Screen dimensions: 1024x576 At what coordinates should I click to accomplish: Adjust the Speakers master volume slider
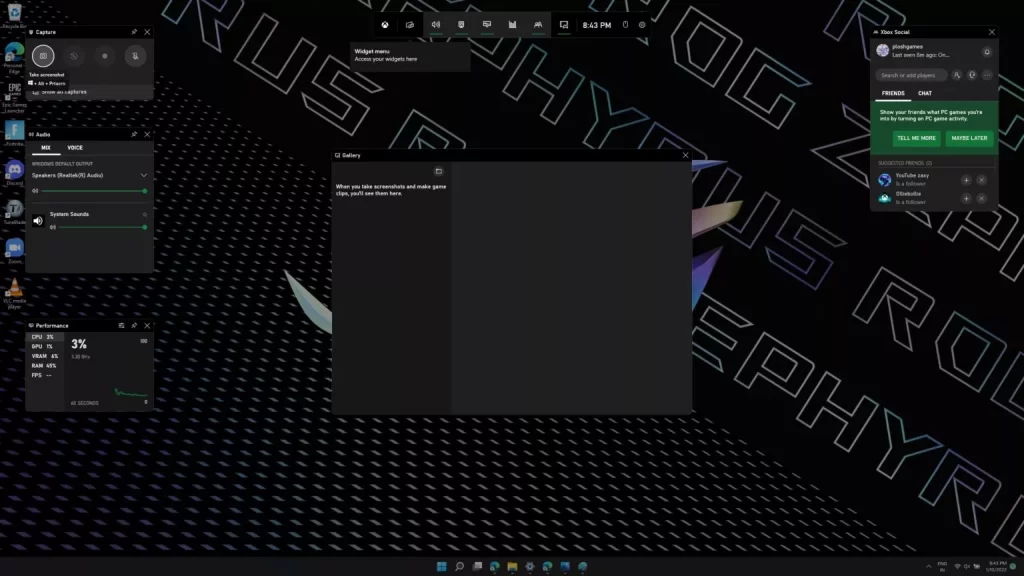[x=93, y=191]
